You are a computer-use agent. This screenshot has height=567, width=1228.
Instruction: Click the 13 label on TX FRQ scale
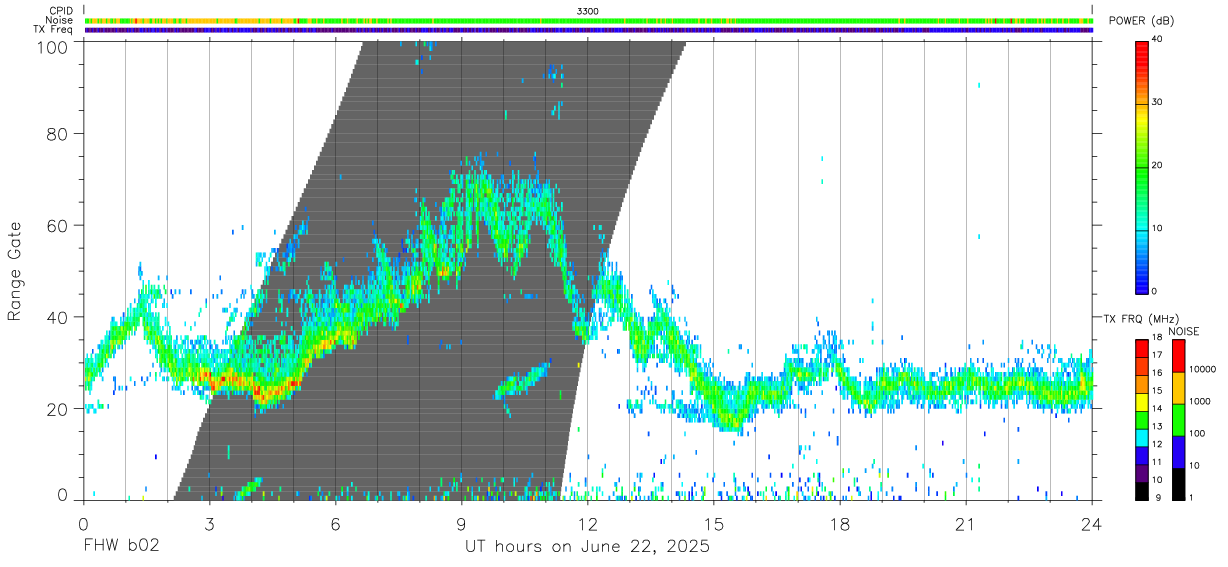1157,427
